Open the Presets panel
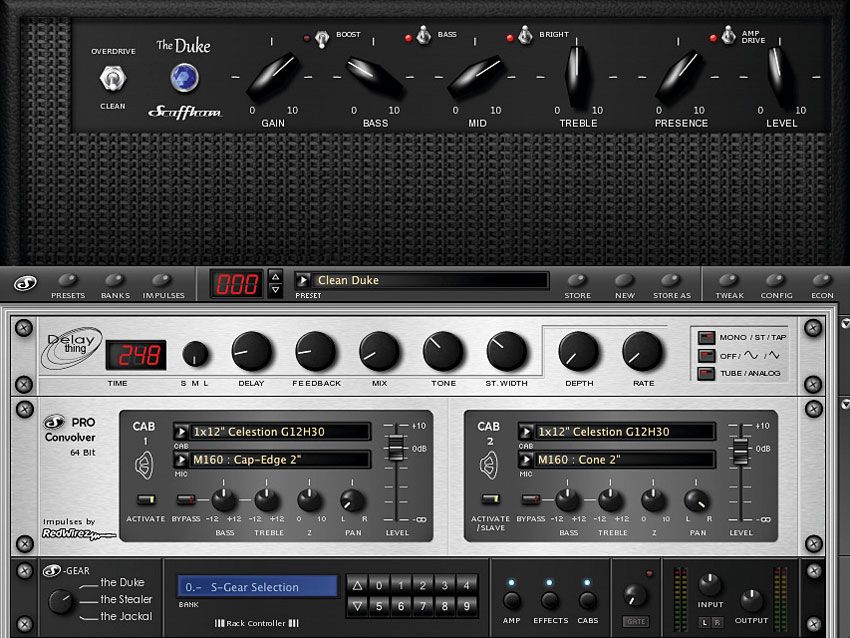850x638 pixels. tap(68, 286)
